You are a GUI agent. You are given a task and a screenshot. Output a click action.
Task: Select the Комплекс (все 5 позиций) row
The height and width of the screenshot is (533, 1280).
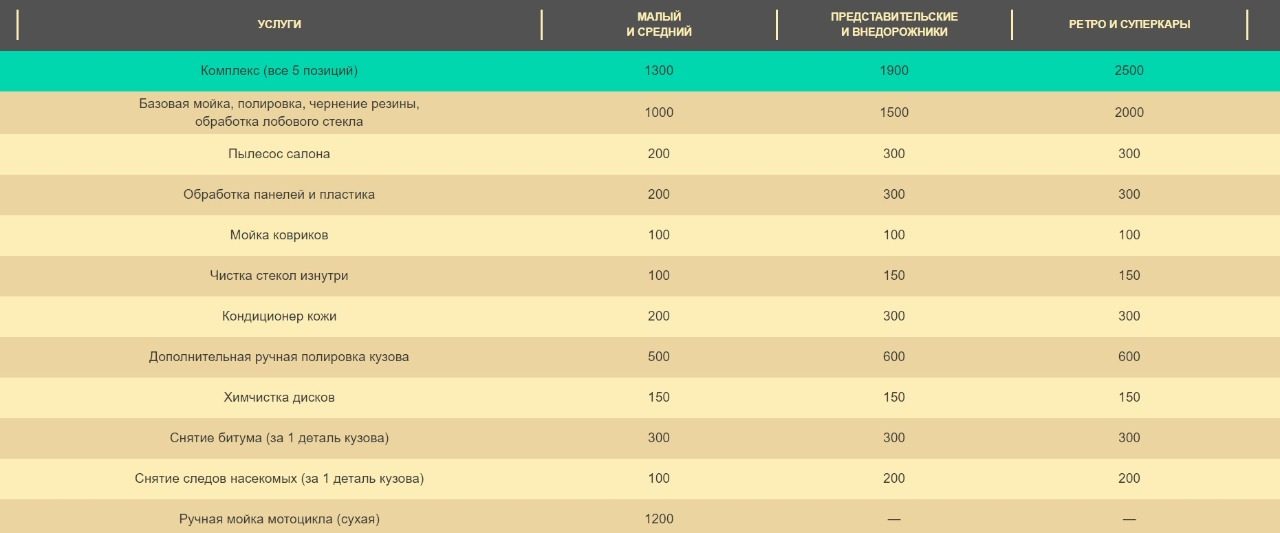[279, 71]
